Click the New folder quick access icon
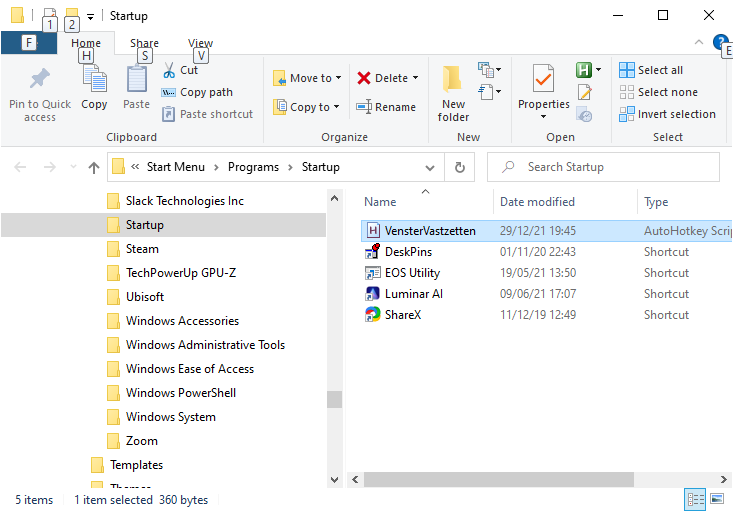 [x=72, y=14]
